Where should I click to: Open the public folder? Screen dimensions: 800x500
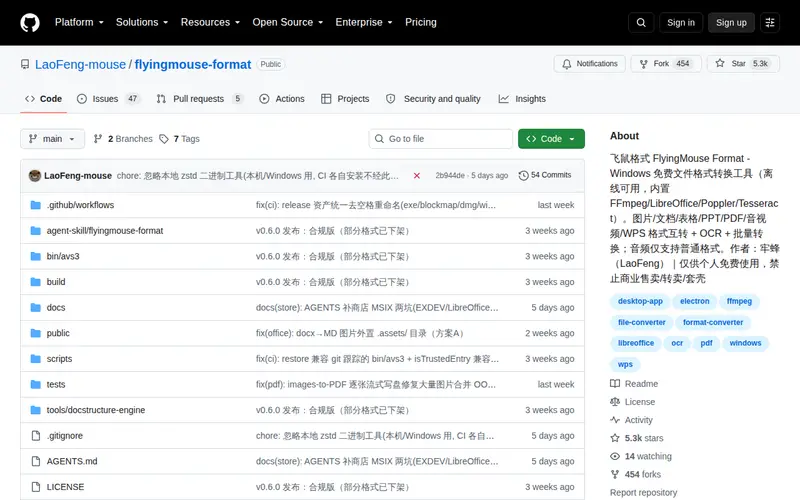coord(58,333)
